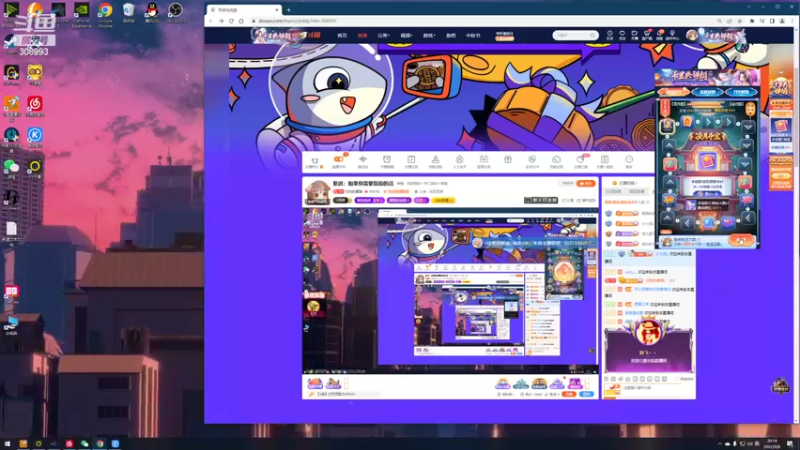Open the checkmark task icon in streamer toolbar
The width and height of the screenshot is (800, 450).
pos(411,160)
